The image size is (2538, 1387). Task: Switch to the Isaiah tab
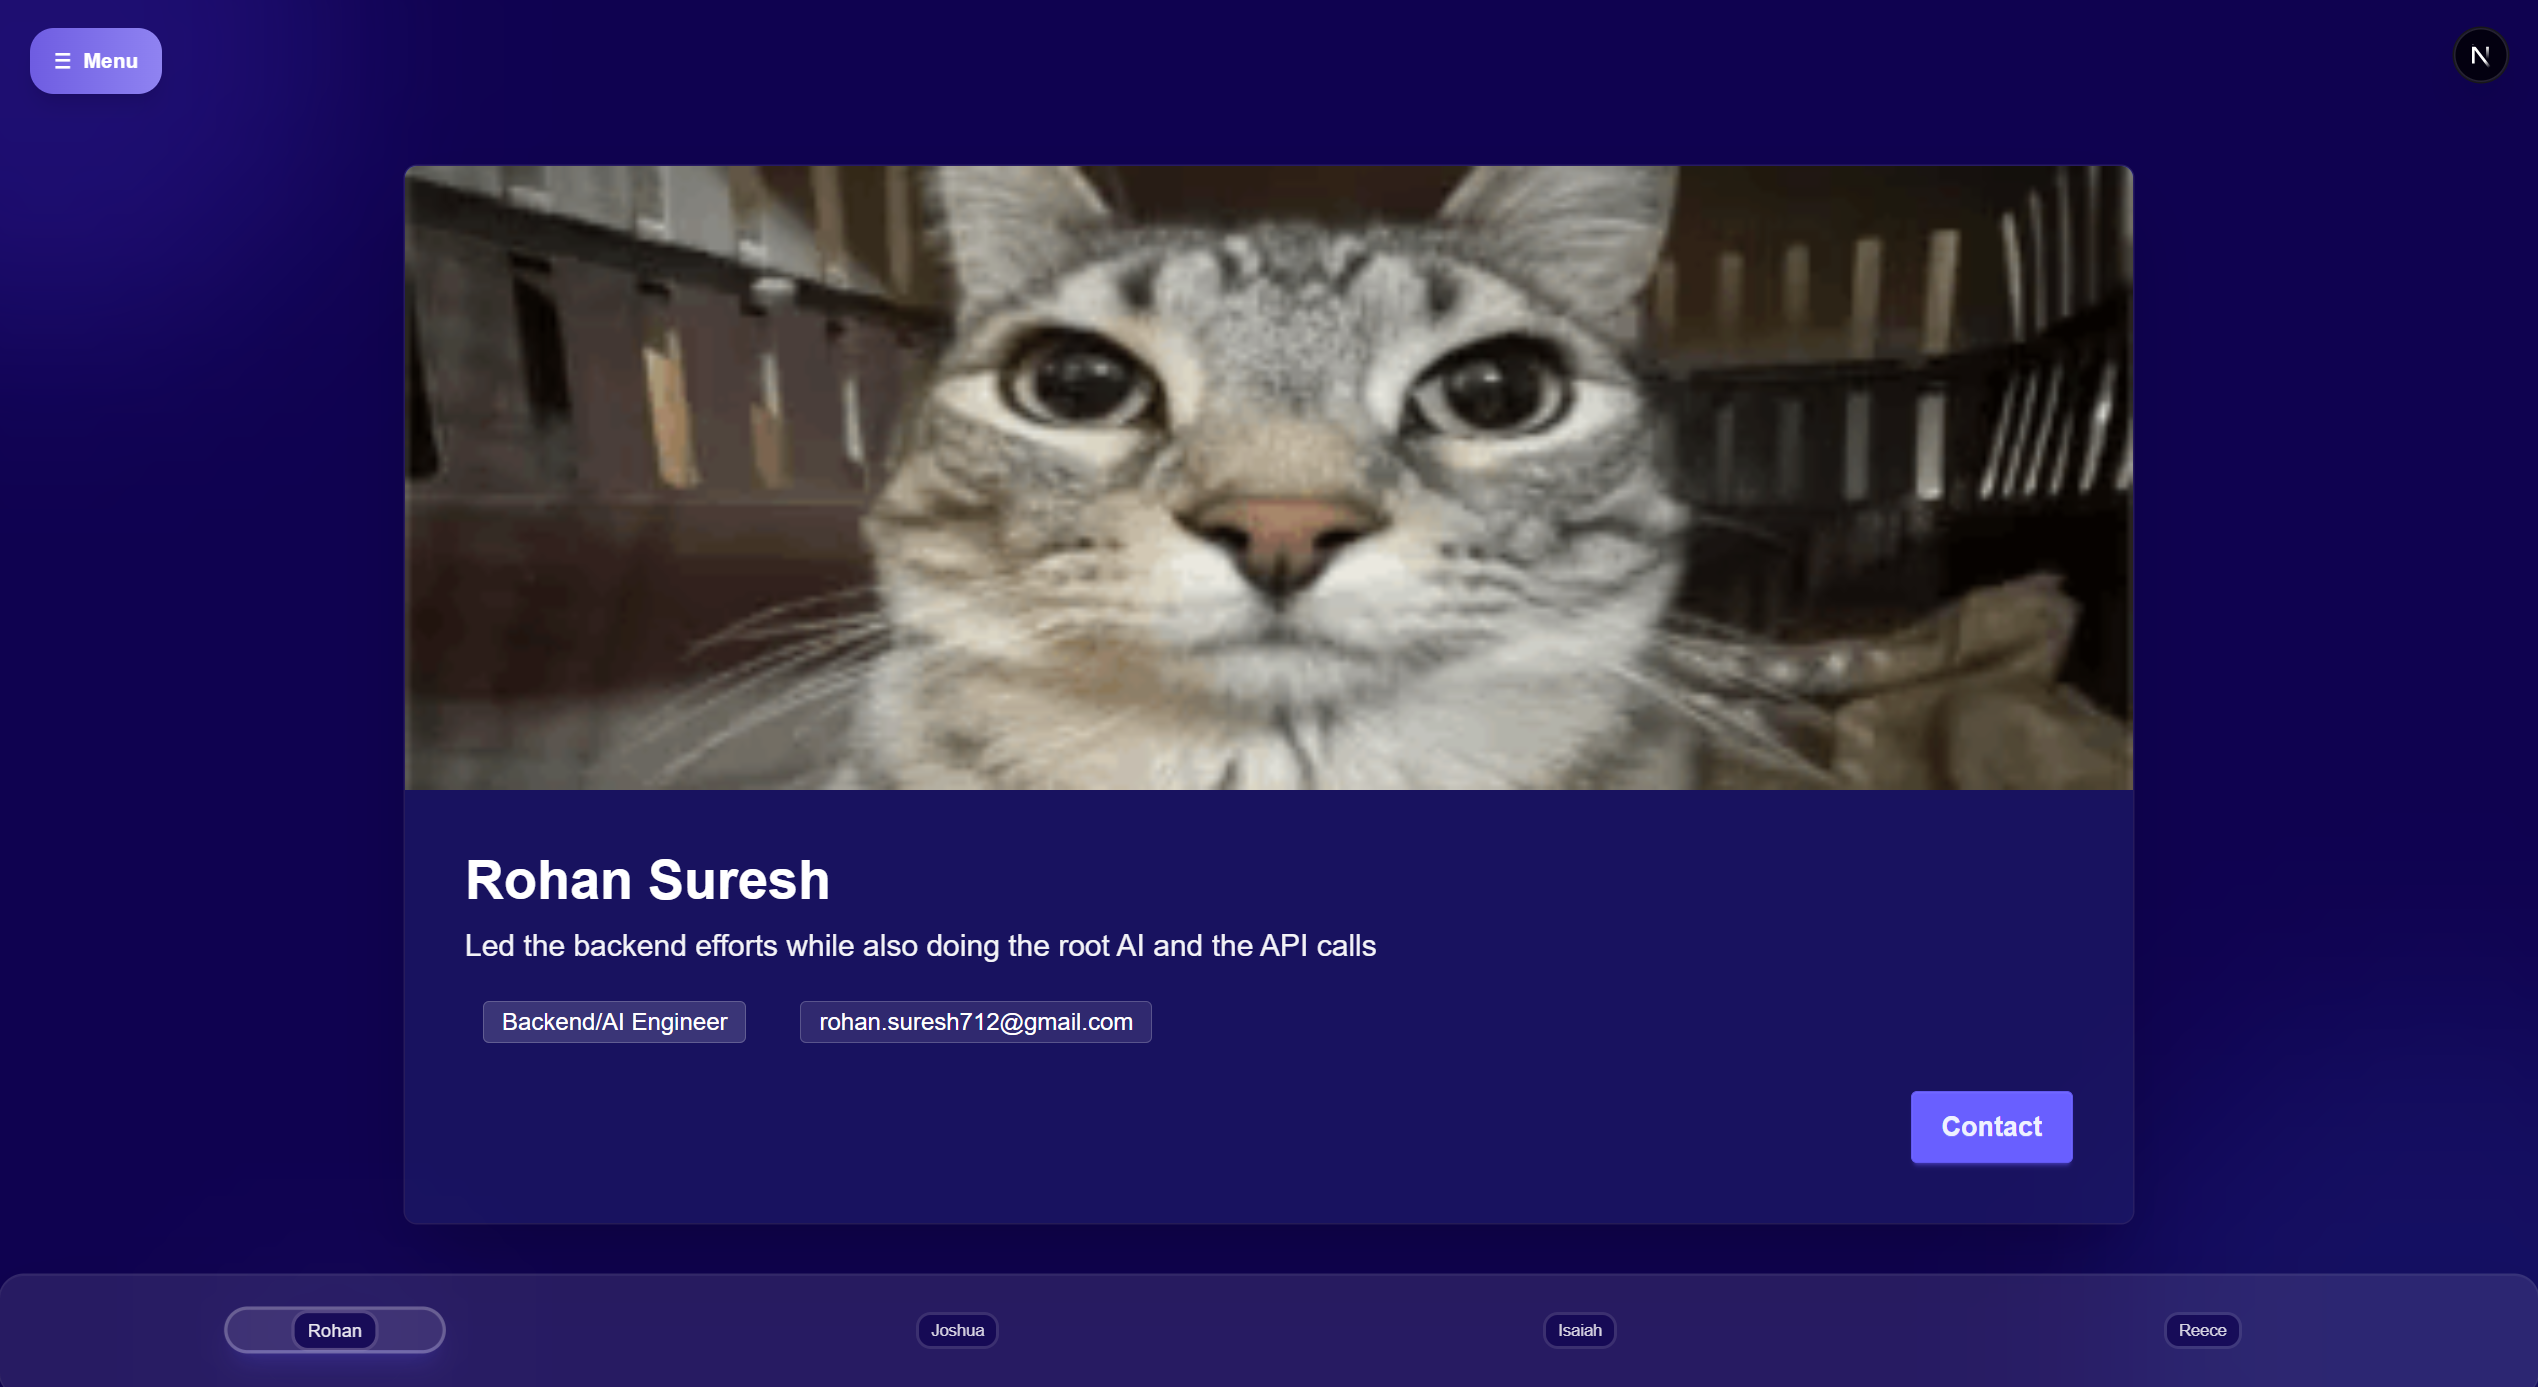click(1579, 1330)
